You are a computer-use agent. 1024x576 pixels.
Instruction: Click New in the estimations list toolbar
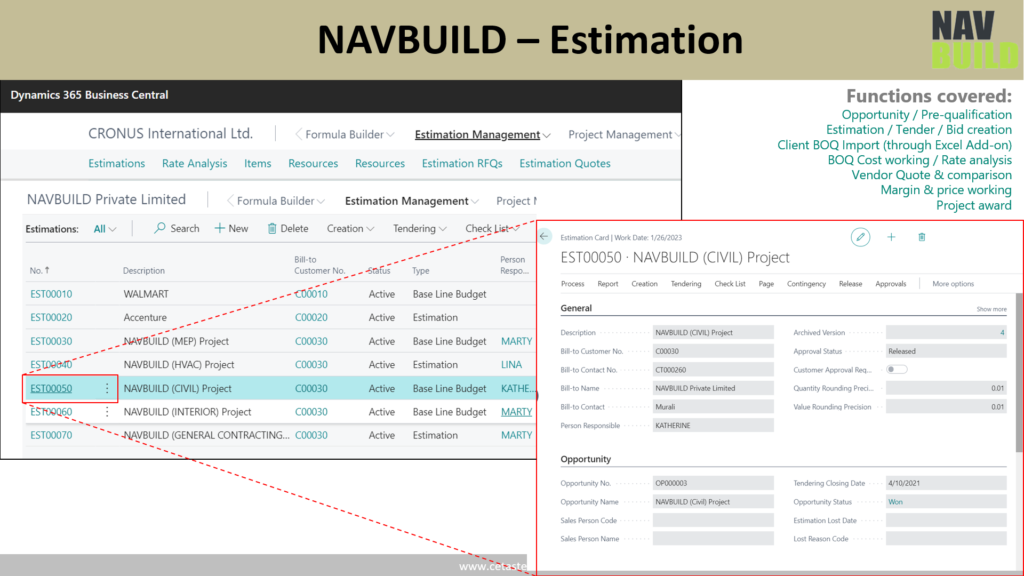tap(231, 228)
